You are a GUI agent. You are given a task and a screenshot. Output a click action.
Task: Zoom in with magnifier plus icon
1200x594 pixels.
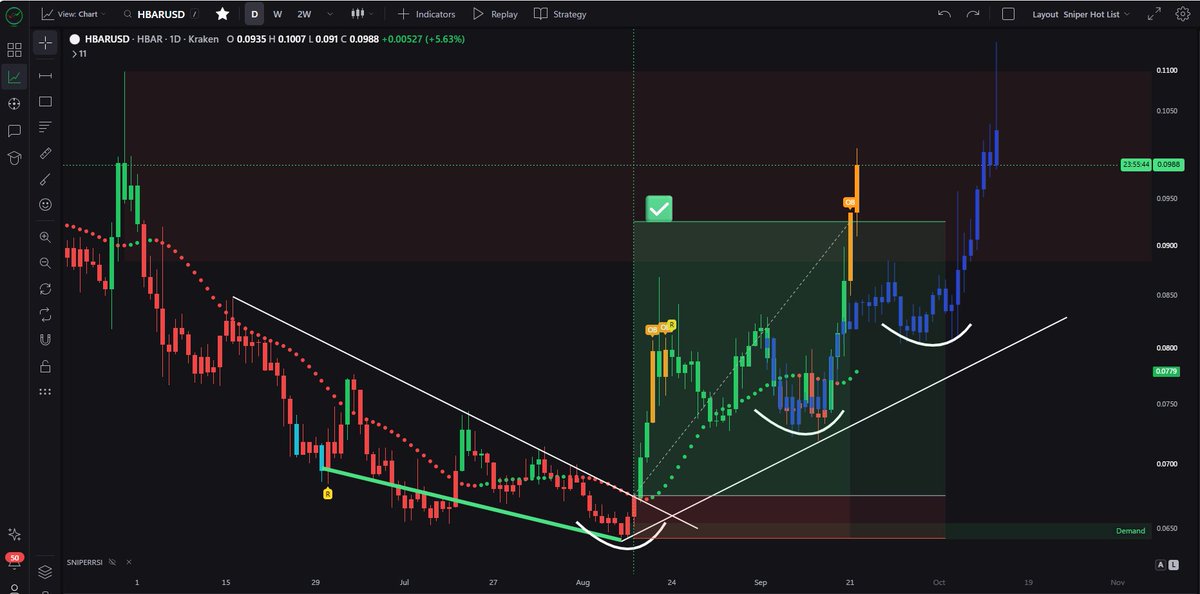(45, 237)
